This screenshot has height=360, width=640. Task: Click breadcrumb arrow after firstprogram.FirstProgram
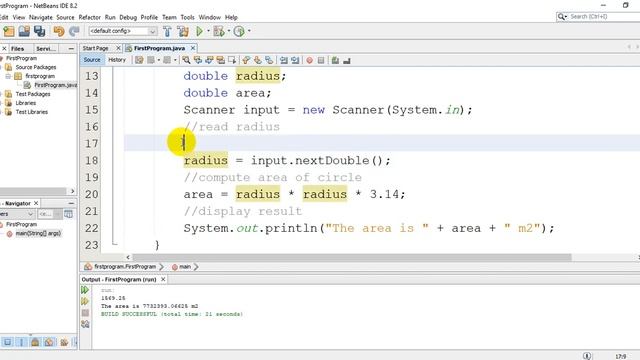pyautogui.click(x=161, y=267)
